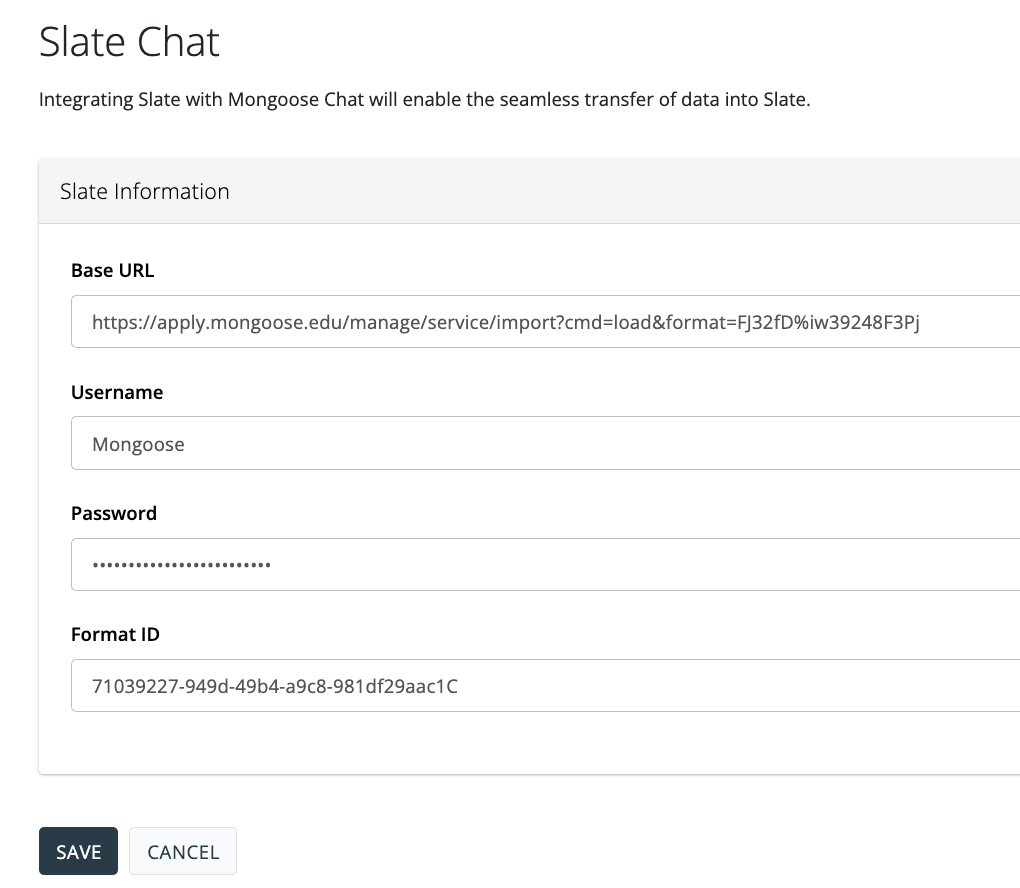Viewport: 1020px width, 888px height.
Task: Click the CANCEL button
Action: click(183, 851)
